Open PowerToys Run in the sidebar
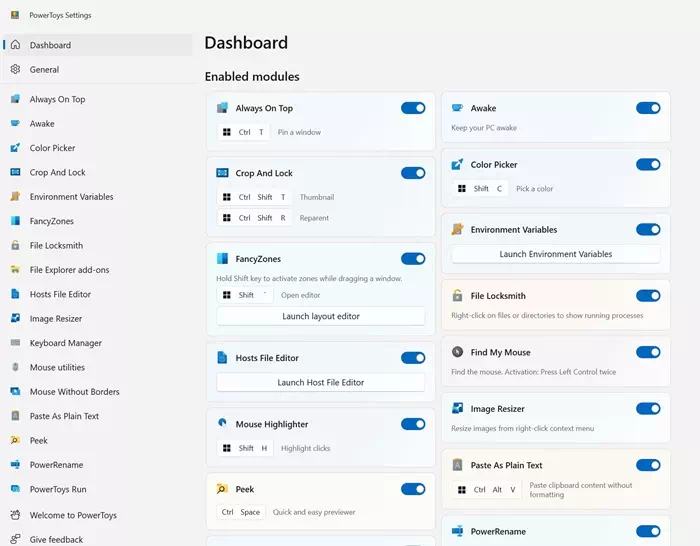Image resolution: width=700 pixels, height=546 pixels. pos(58,489)
